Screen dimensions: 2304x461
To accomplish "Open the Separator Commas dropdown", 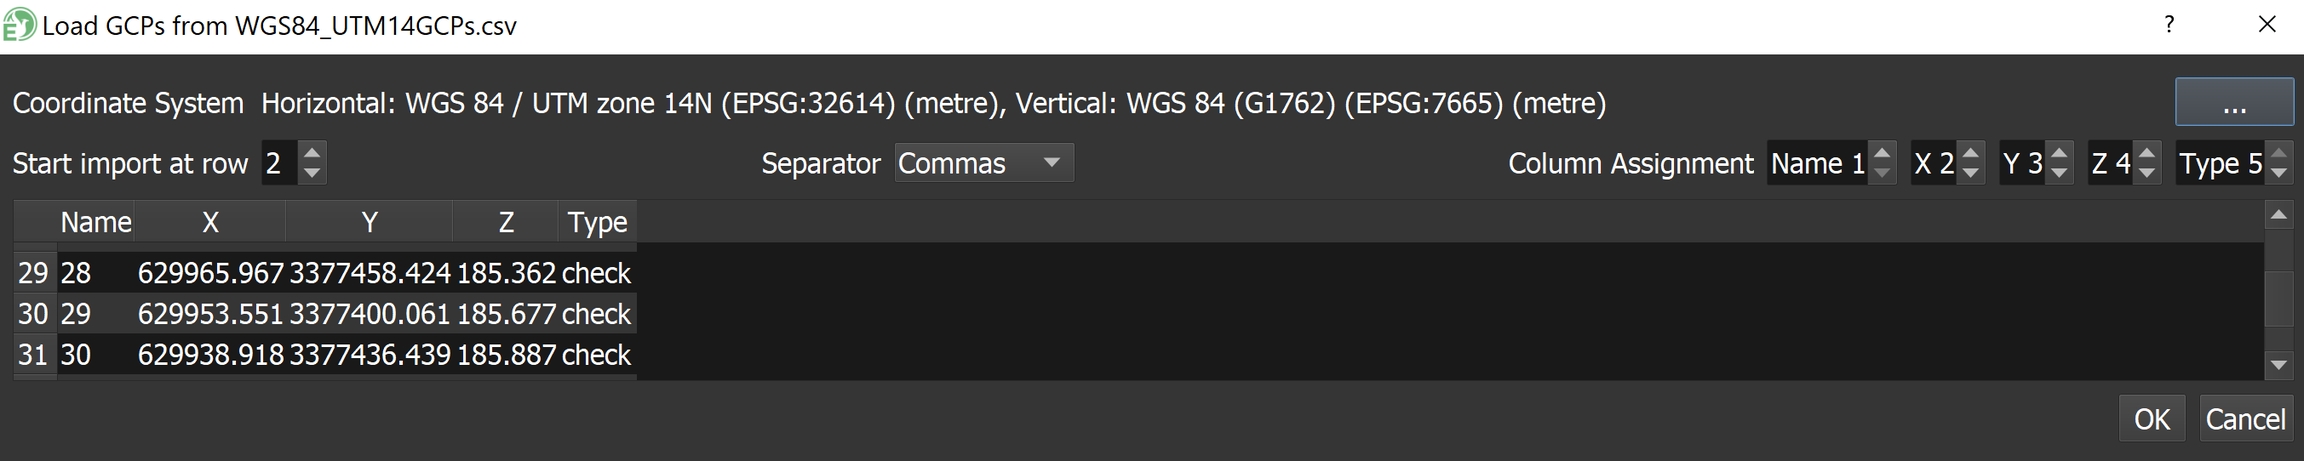I will [x=984, y=163].
